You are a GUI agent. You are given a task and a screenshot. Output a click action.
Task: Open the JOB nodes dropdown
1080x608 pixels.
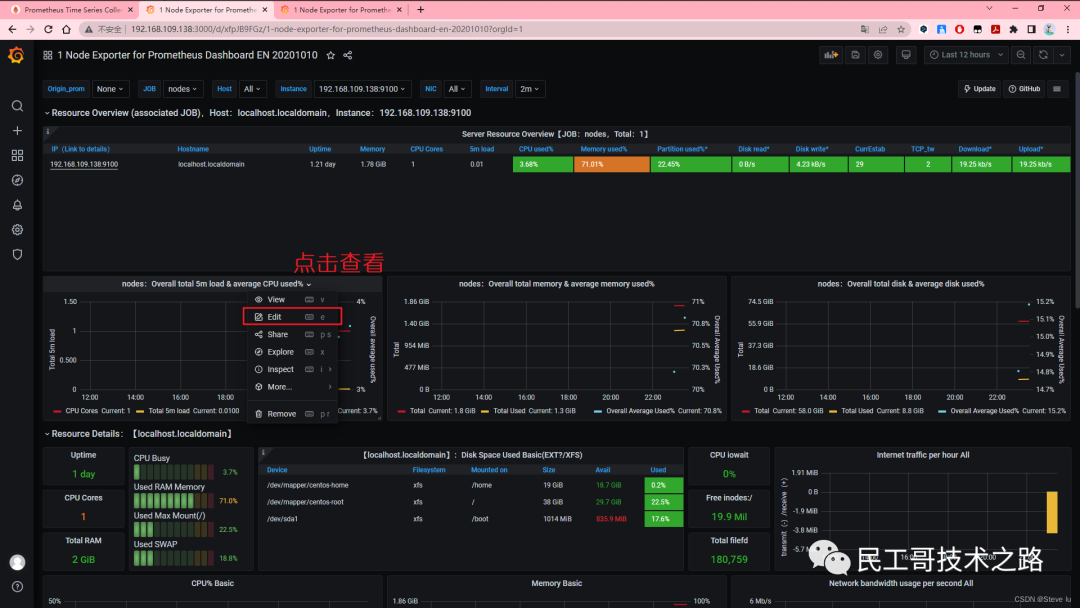tap(182, 89)
